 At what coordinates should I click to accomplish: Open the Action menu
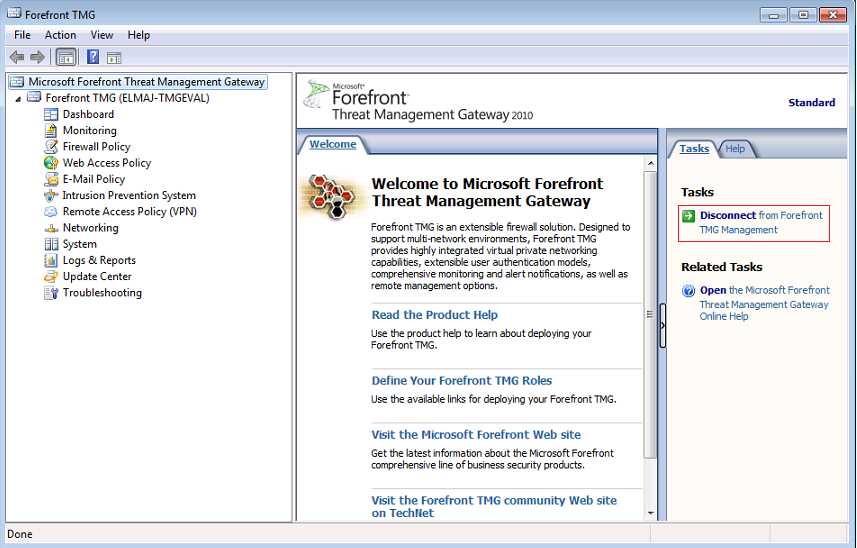click(x=60, y=35)
